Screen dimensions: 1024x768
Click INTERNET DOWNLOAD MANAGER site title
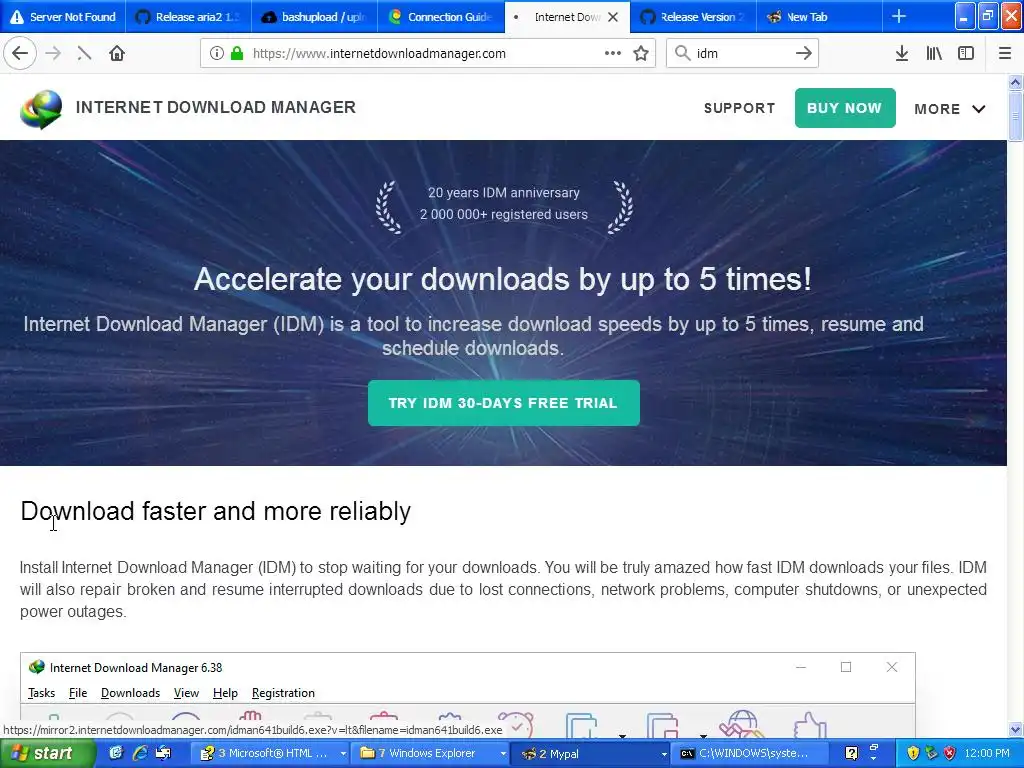pyautogui.click(x=216, y=107)
